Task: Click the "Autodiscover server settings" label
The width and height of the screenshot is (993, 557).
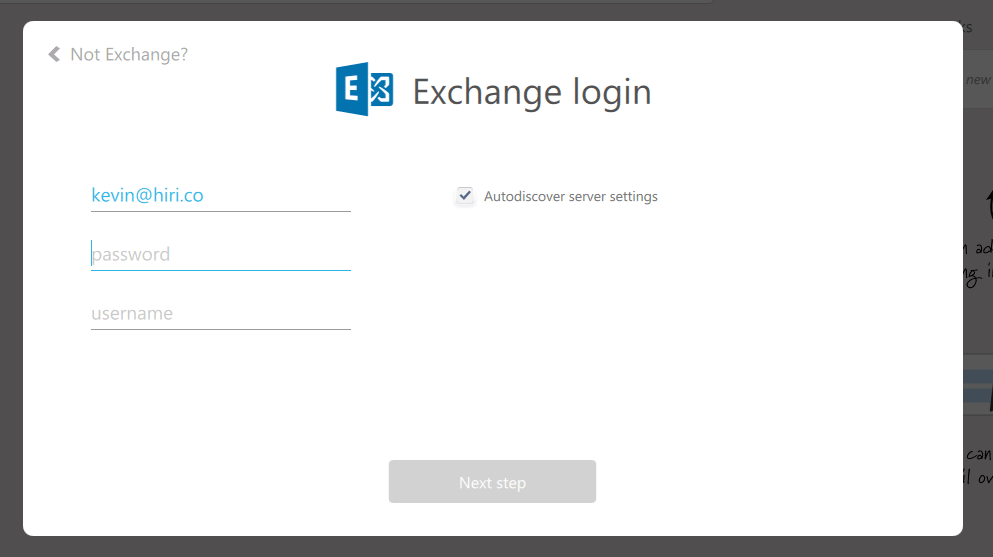Action: coord(571,196)
